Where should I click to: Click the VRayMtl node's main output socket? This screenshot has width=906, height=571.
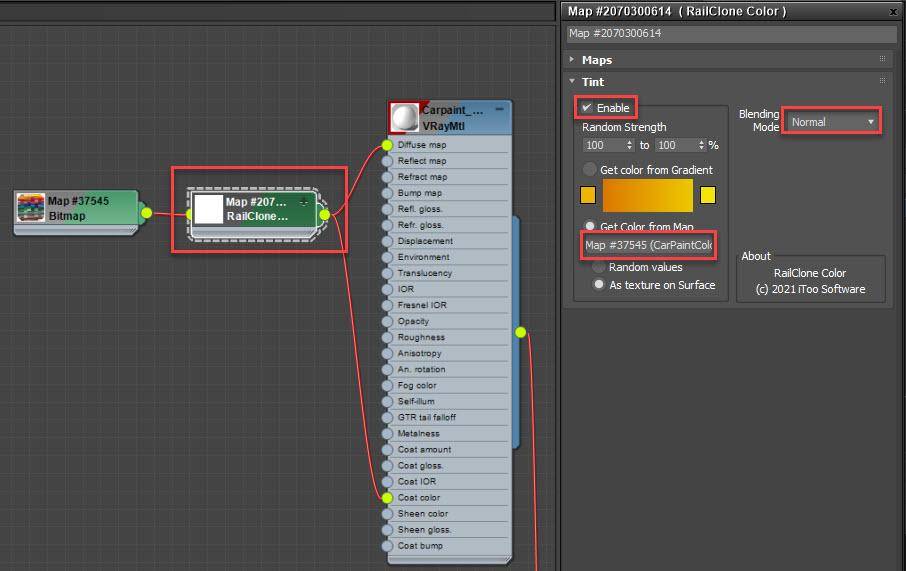click(520, 332)
